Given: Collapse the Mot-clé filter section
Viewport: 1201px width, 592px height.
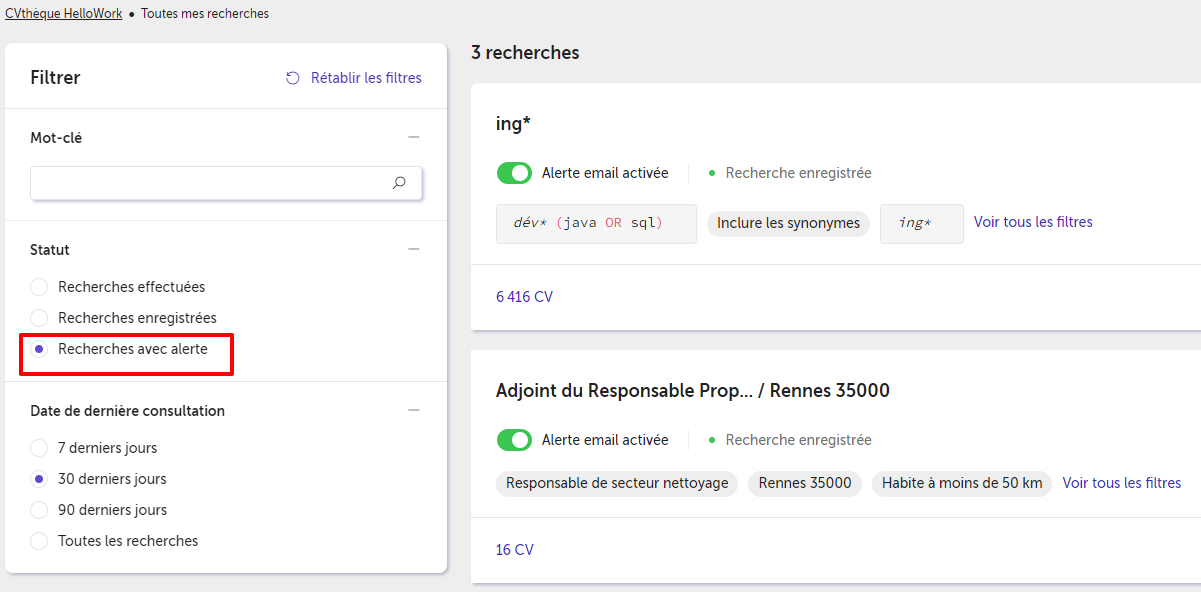Looking at the screenshot, I should coord(414,138).
